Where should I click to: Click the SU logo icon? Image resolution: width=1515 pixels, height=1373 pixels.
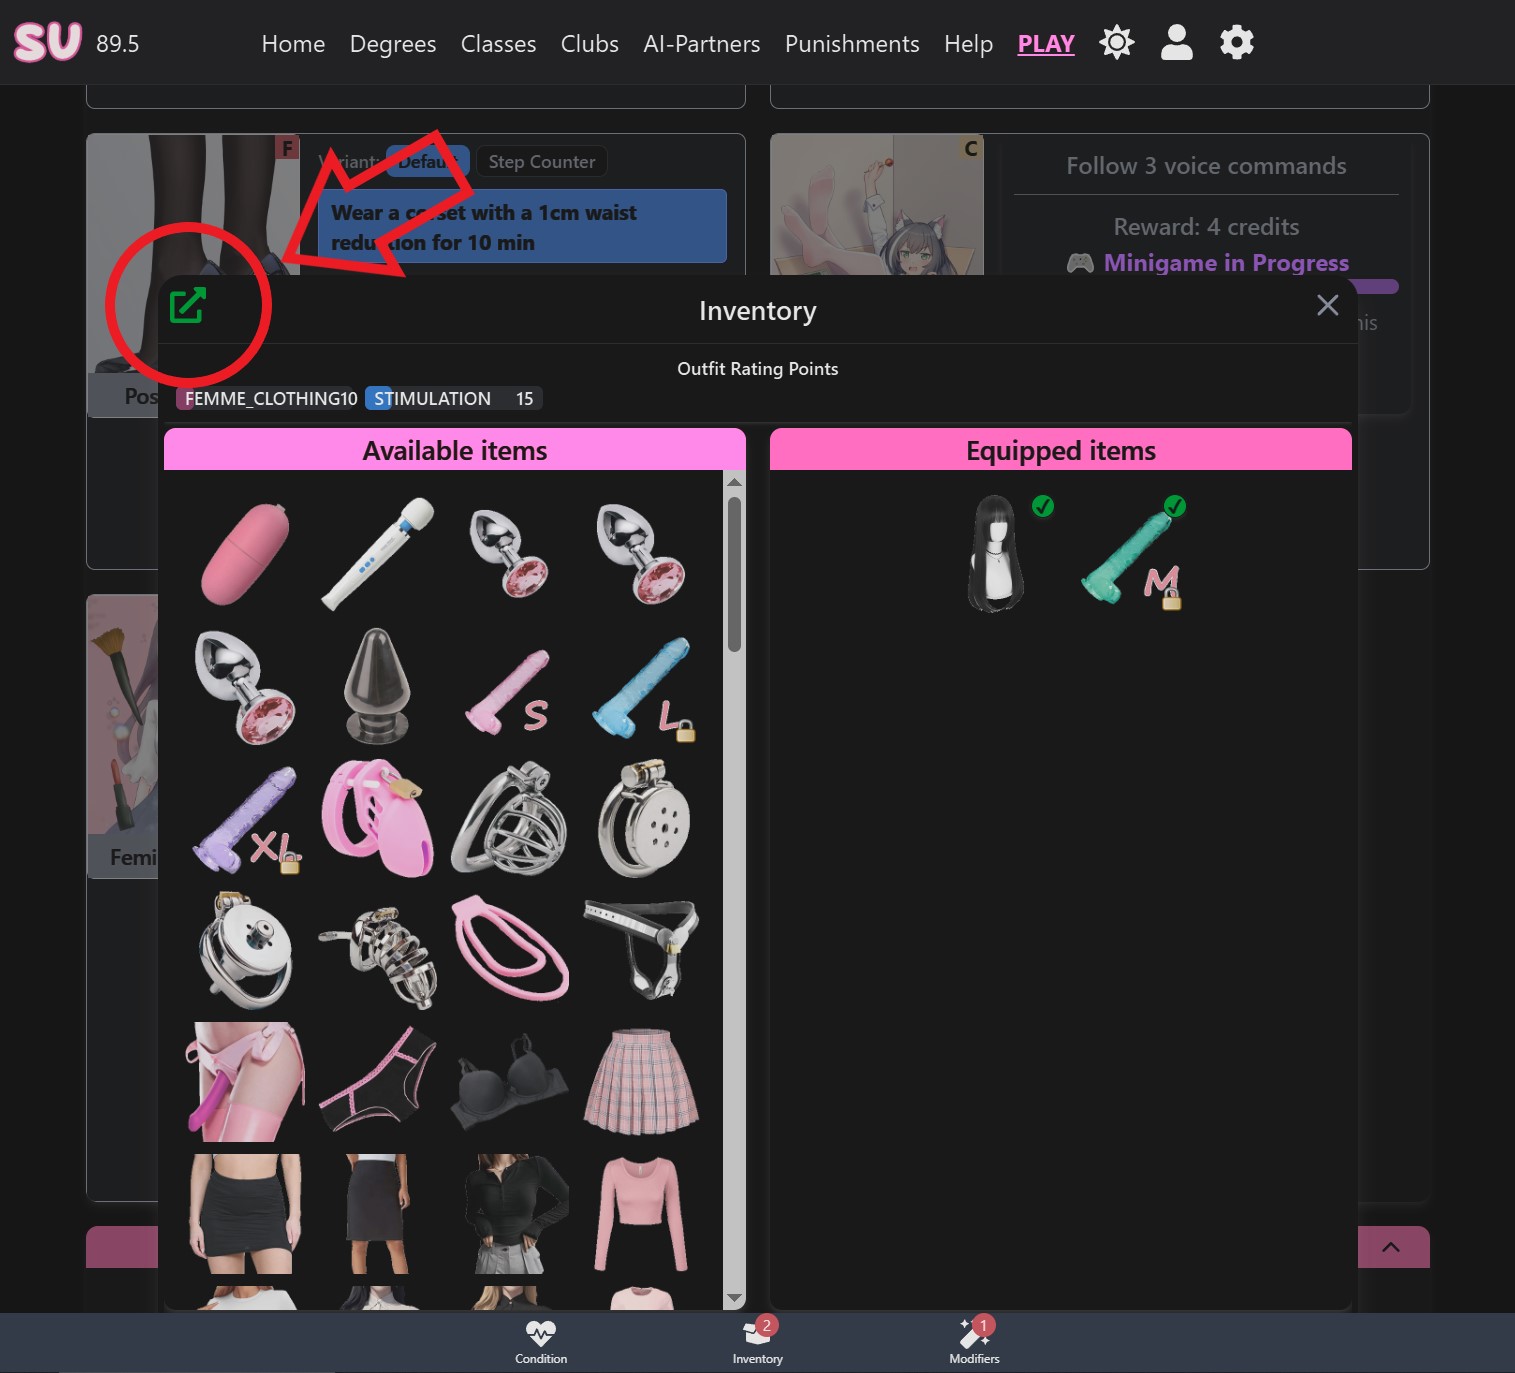point(46,42)
